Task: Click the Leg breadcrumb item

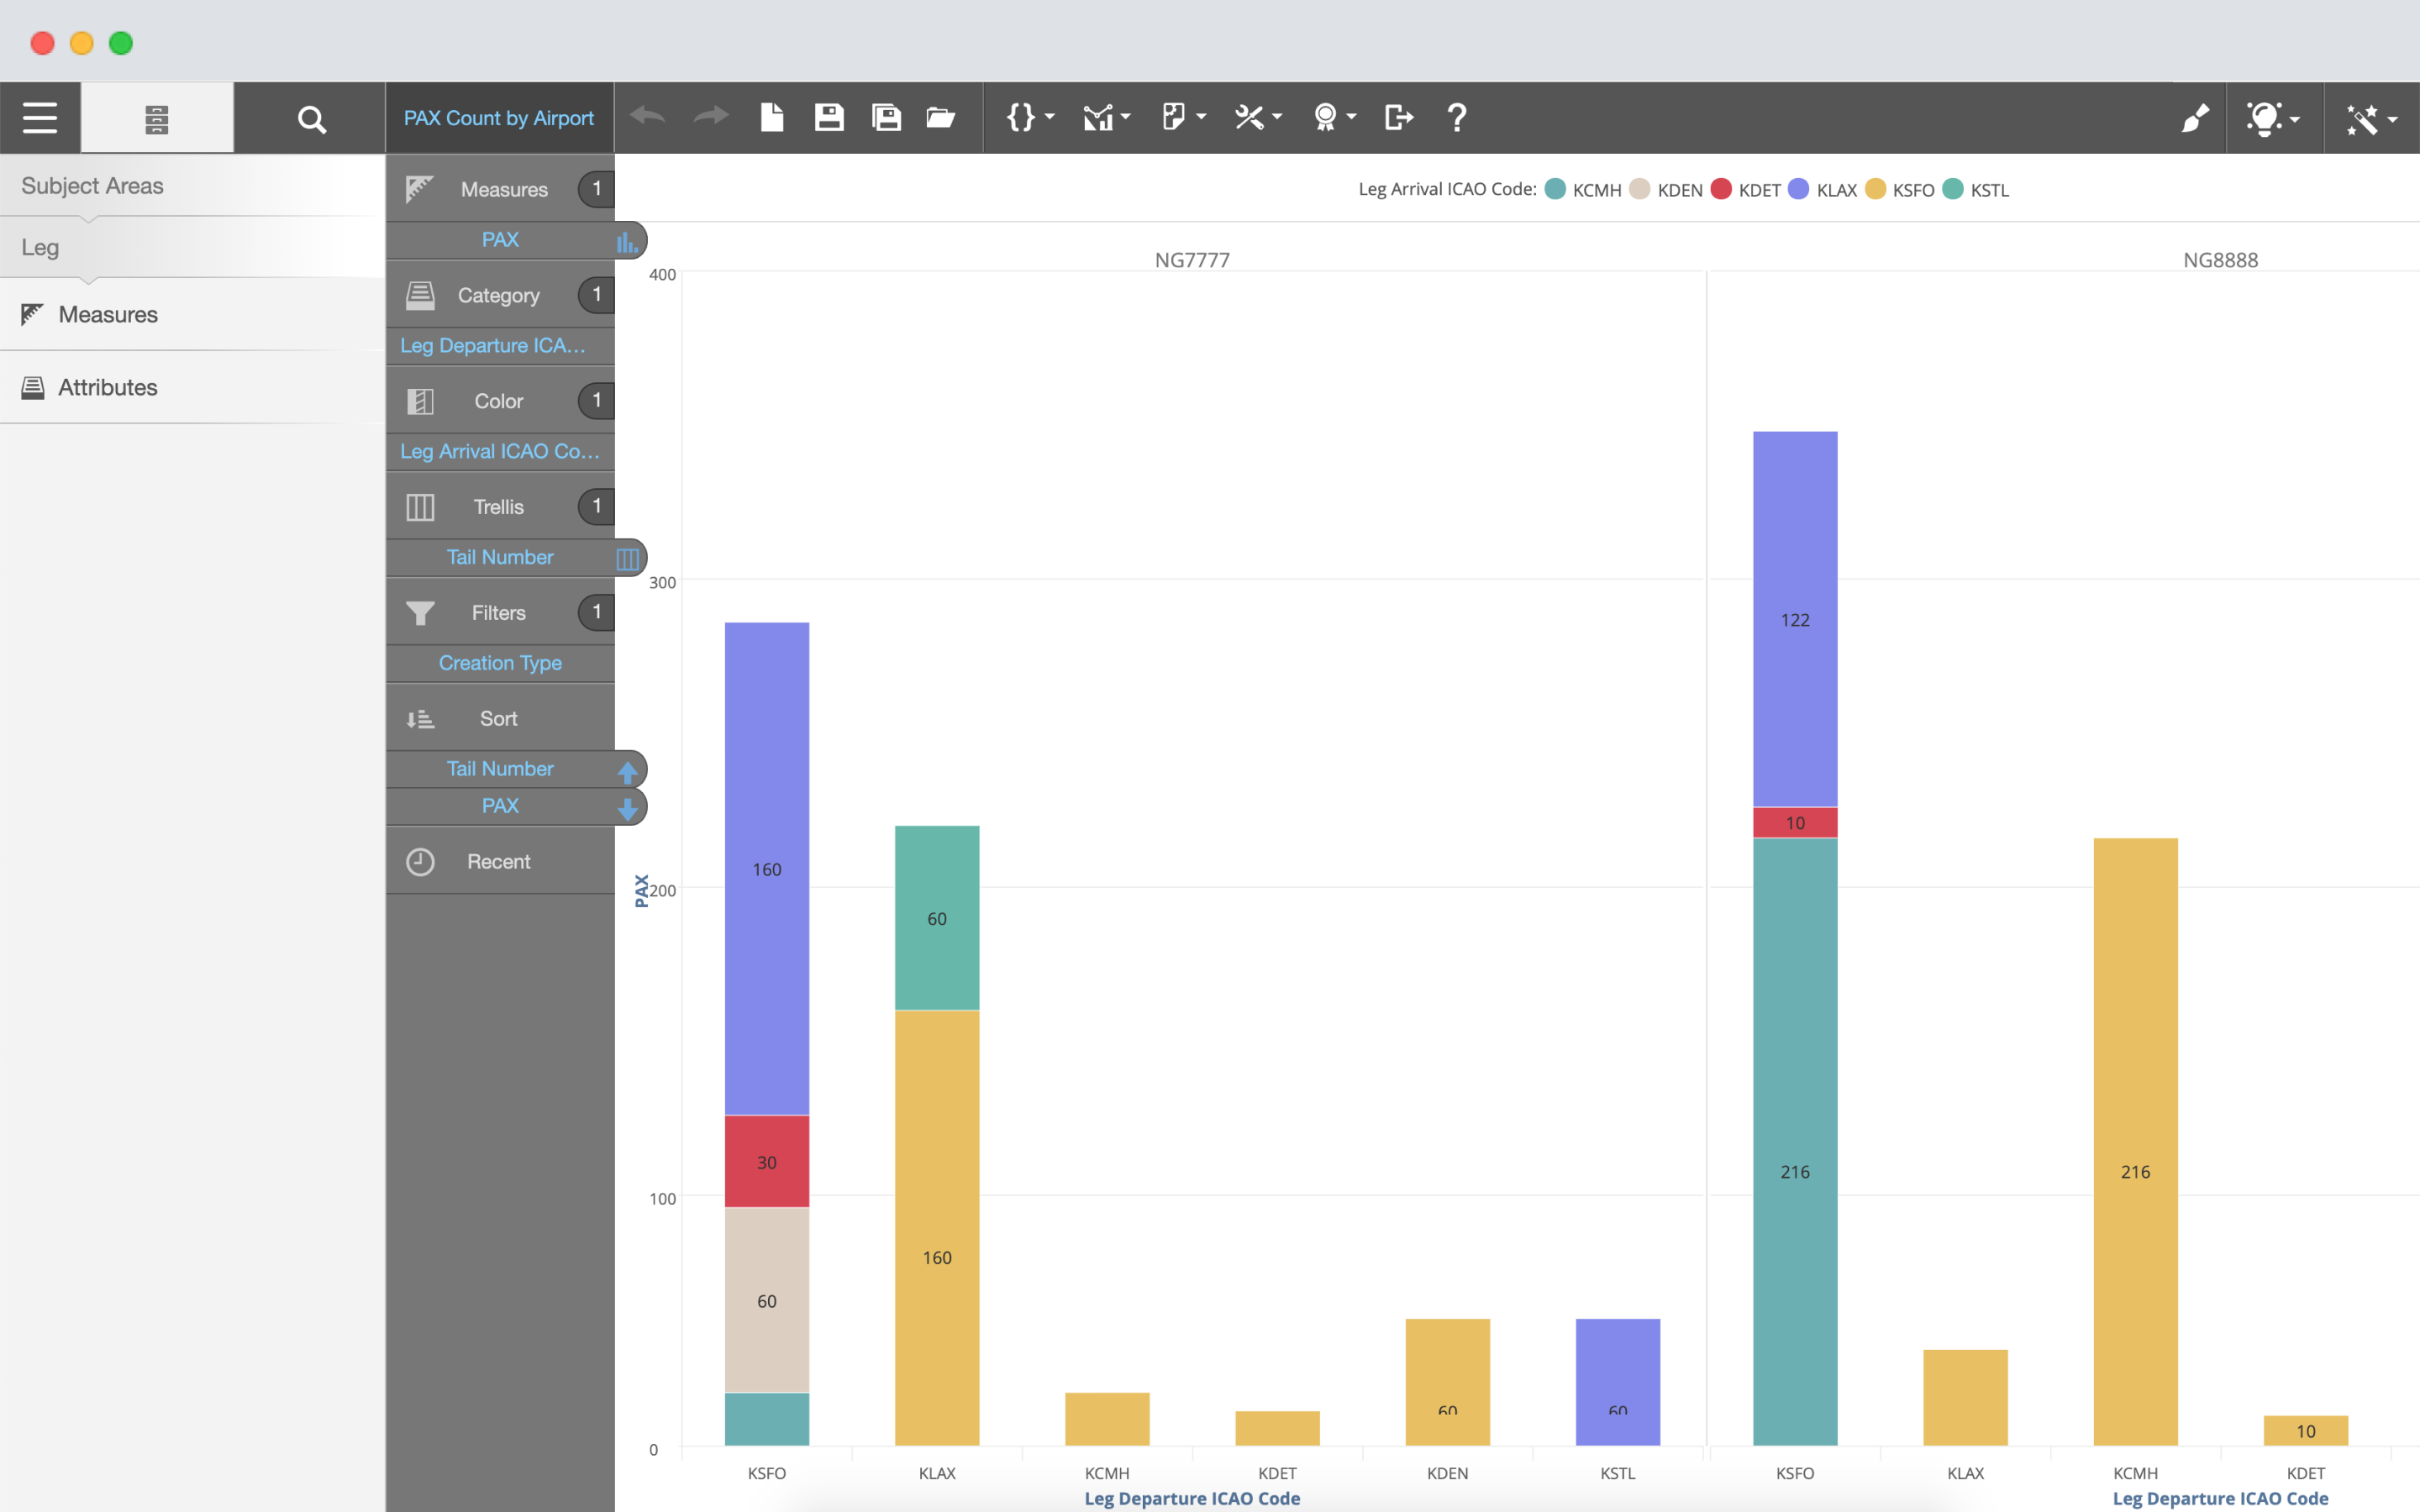Action: coord(40,247)
